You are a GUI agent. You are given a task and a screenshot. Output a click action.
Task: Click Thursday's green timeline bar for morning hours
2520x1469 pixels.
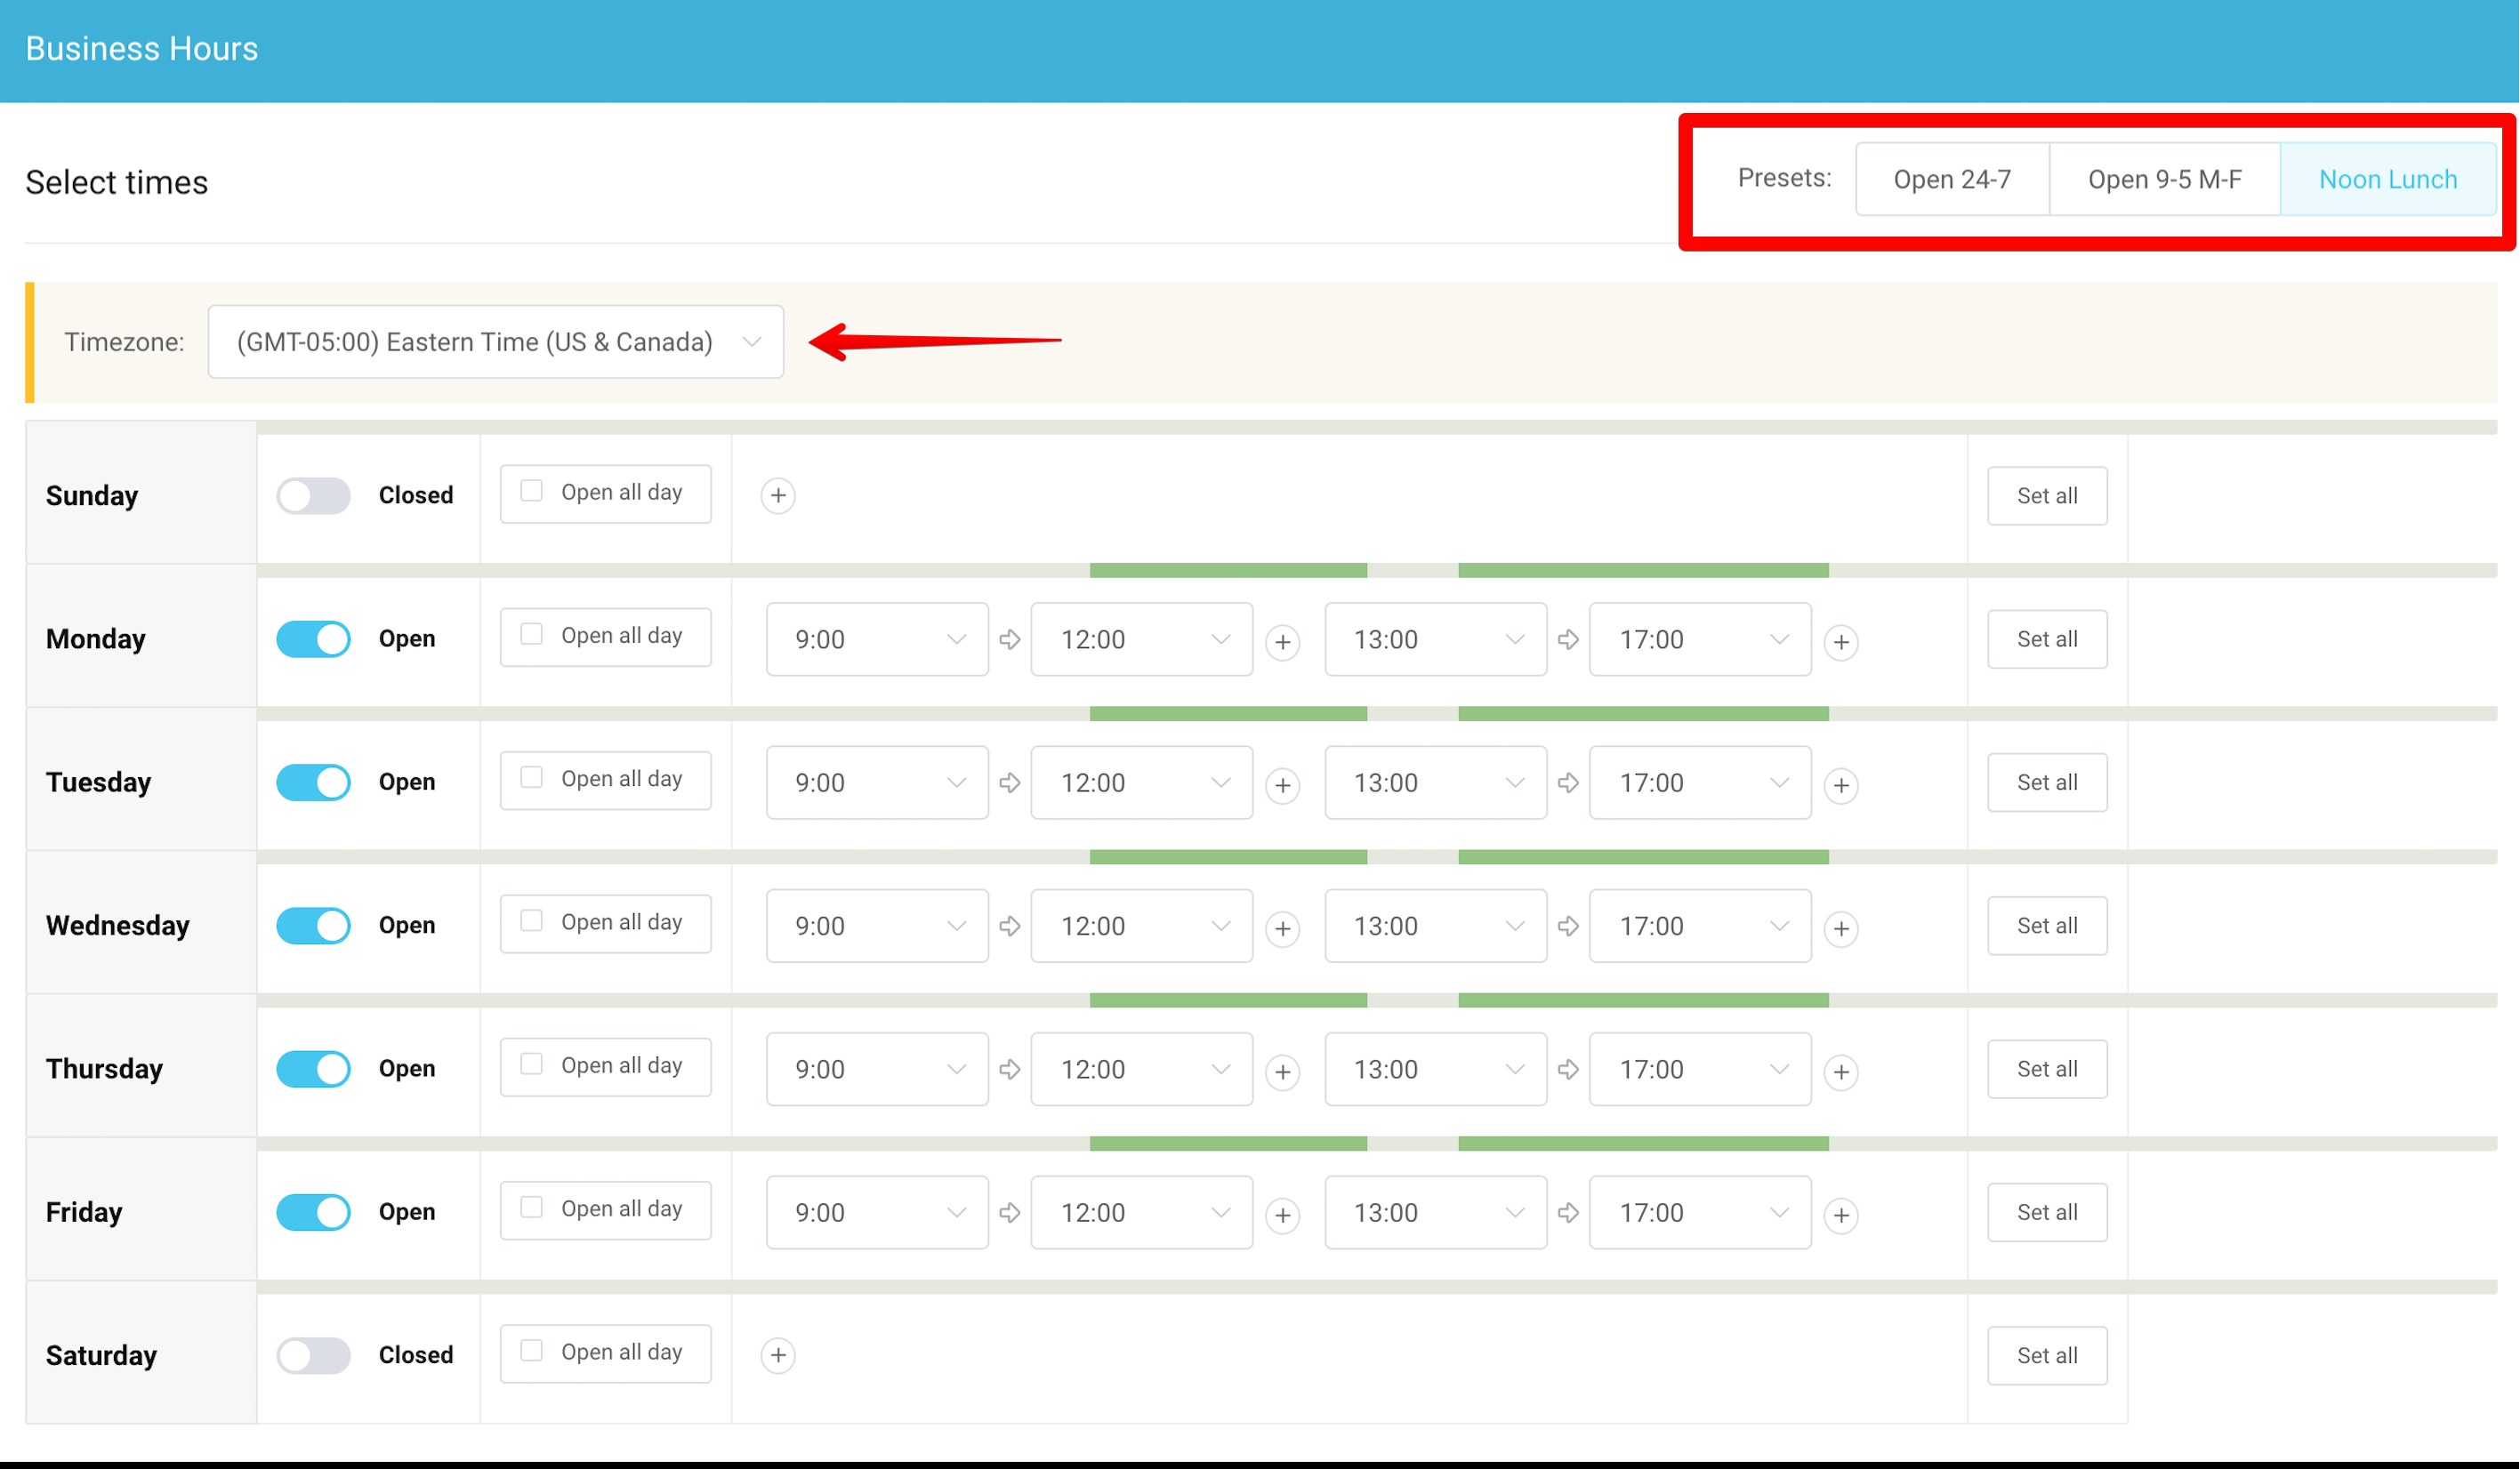tap(1227, 1000)
